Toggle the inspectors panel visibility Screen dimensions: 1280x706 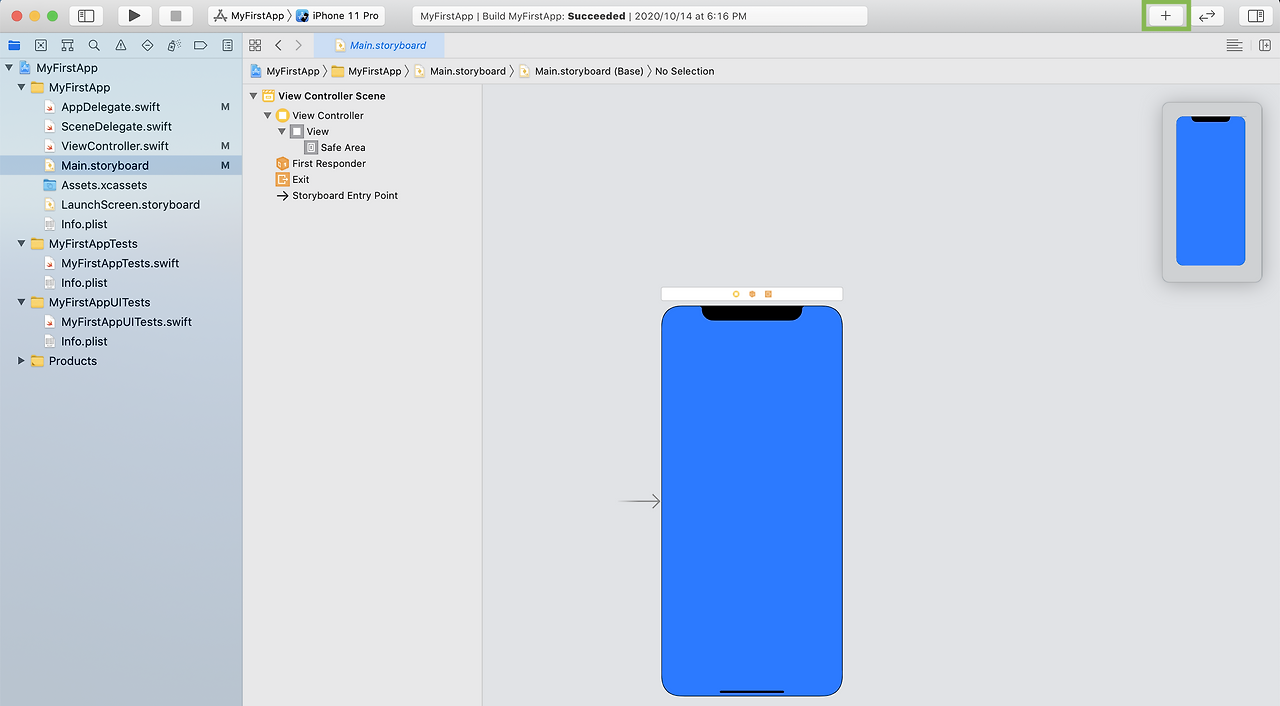[1256, 16]
